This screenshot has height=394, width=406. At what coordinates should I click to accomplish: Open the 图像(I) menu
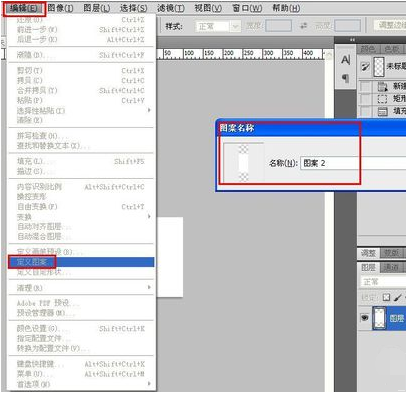point(61,8)
